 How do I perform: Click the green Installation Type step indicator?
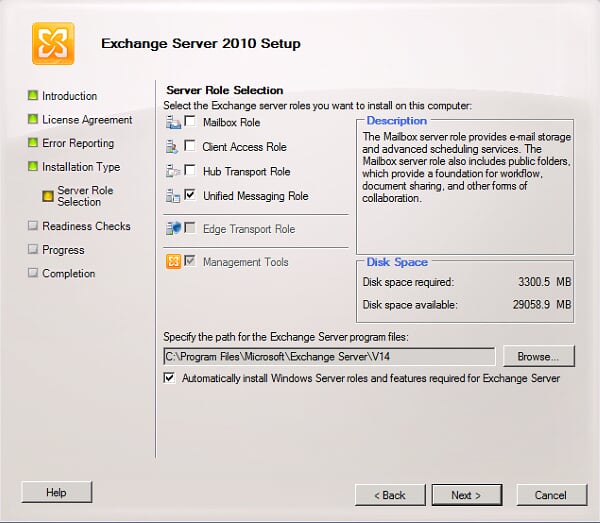[x=33, y=166]
